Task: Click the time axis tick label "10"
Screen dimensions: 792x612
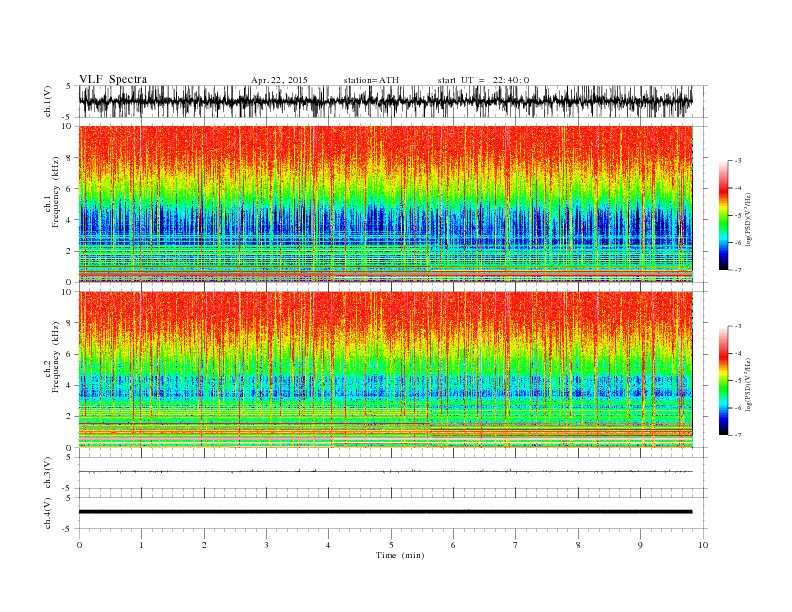Action: [x=703, y=545]
